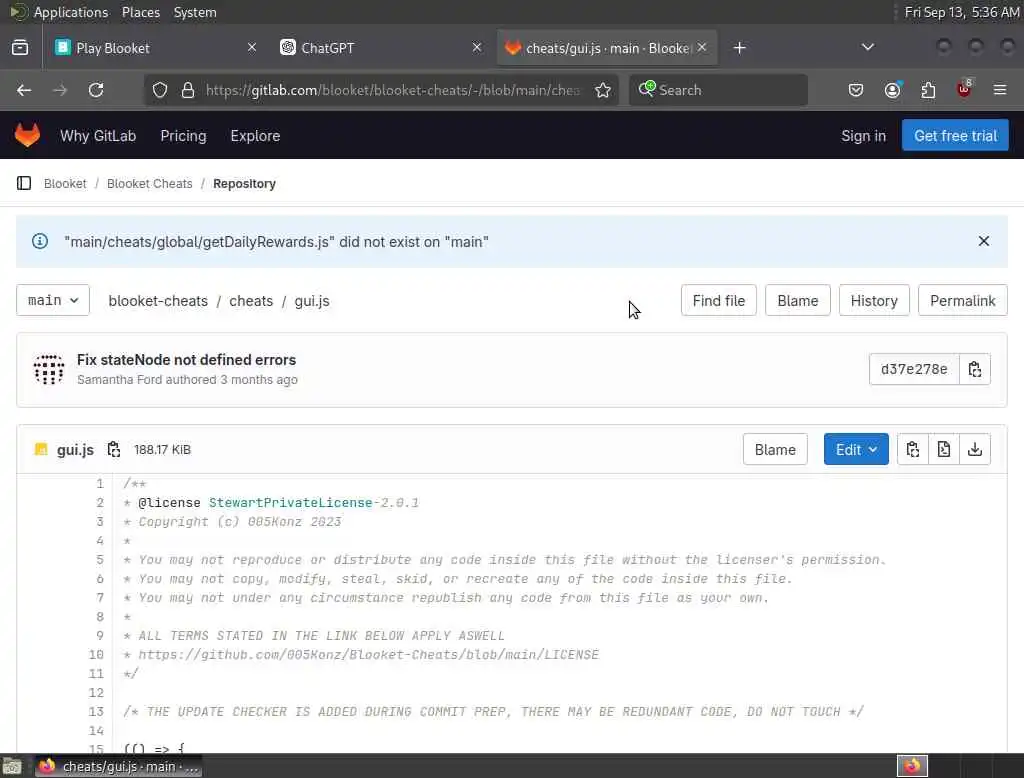Click Sign in link
The height and width of the screenshot is (778, 1024).
coord(863,136)
